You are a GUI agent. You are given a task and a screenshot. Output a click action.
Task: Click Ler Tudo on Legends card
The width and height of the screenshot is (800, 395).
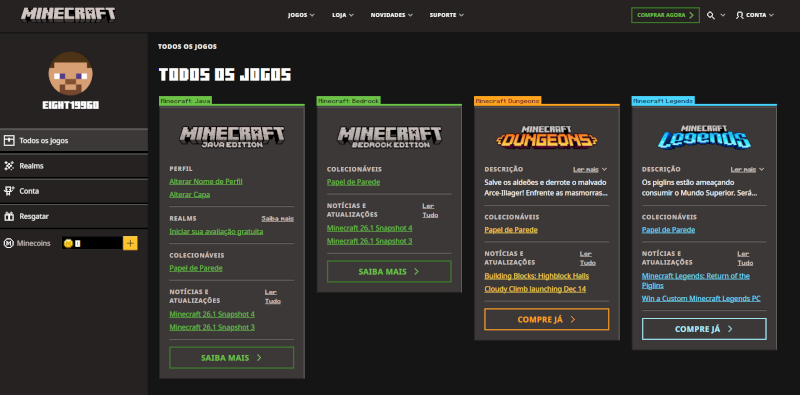tap(745, 258)
